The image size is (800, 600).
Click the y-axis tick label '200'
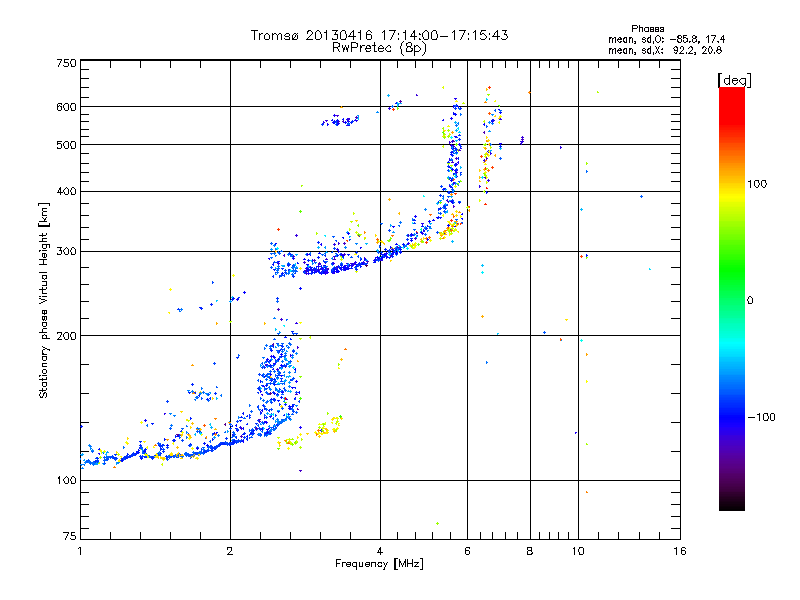66,336
